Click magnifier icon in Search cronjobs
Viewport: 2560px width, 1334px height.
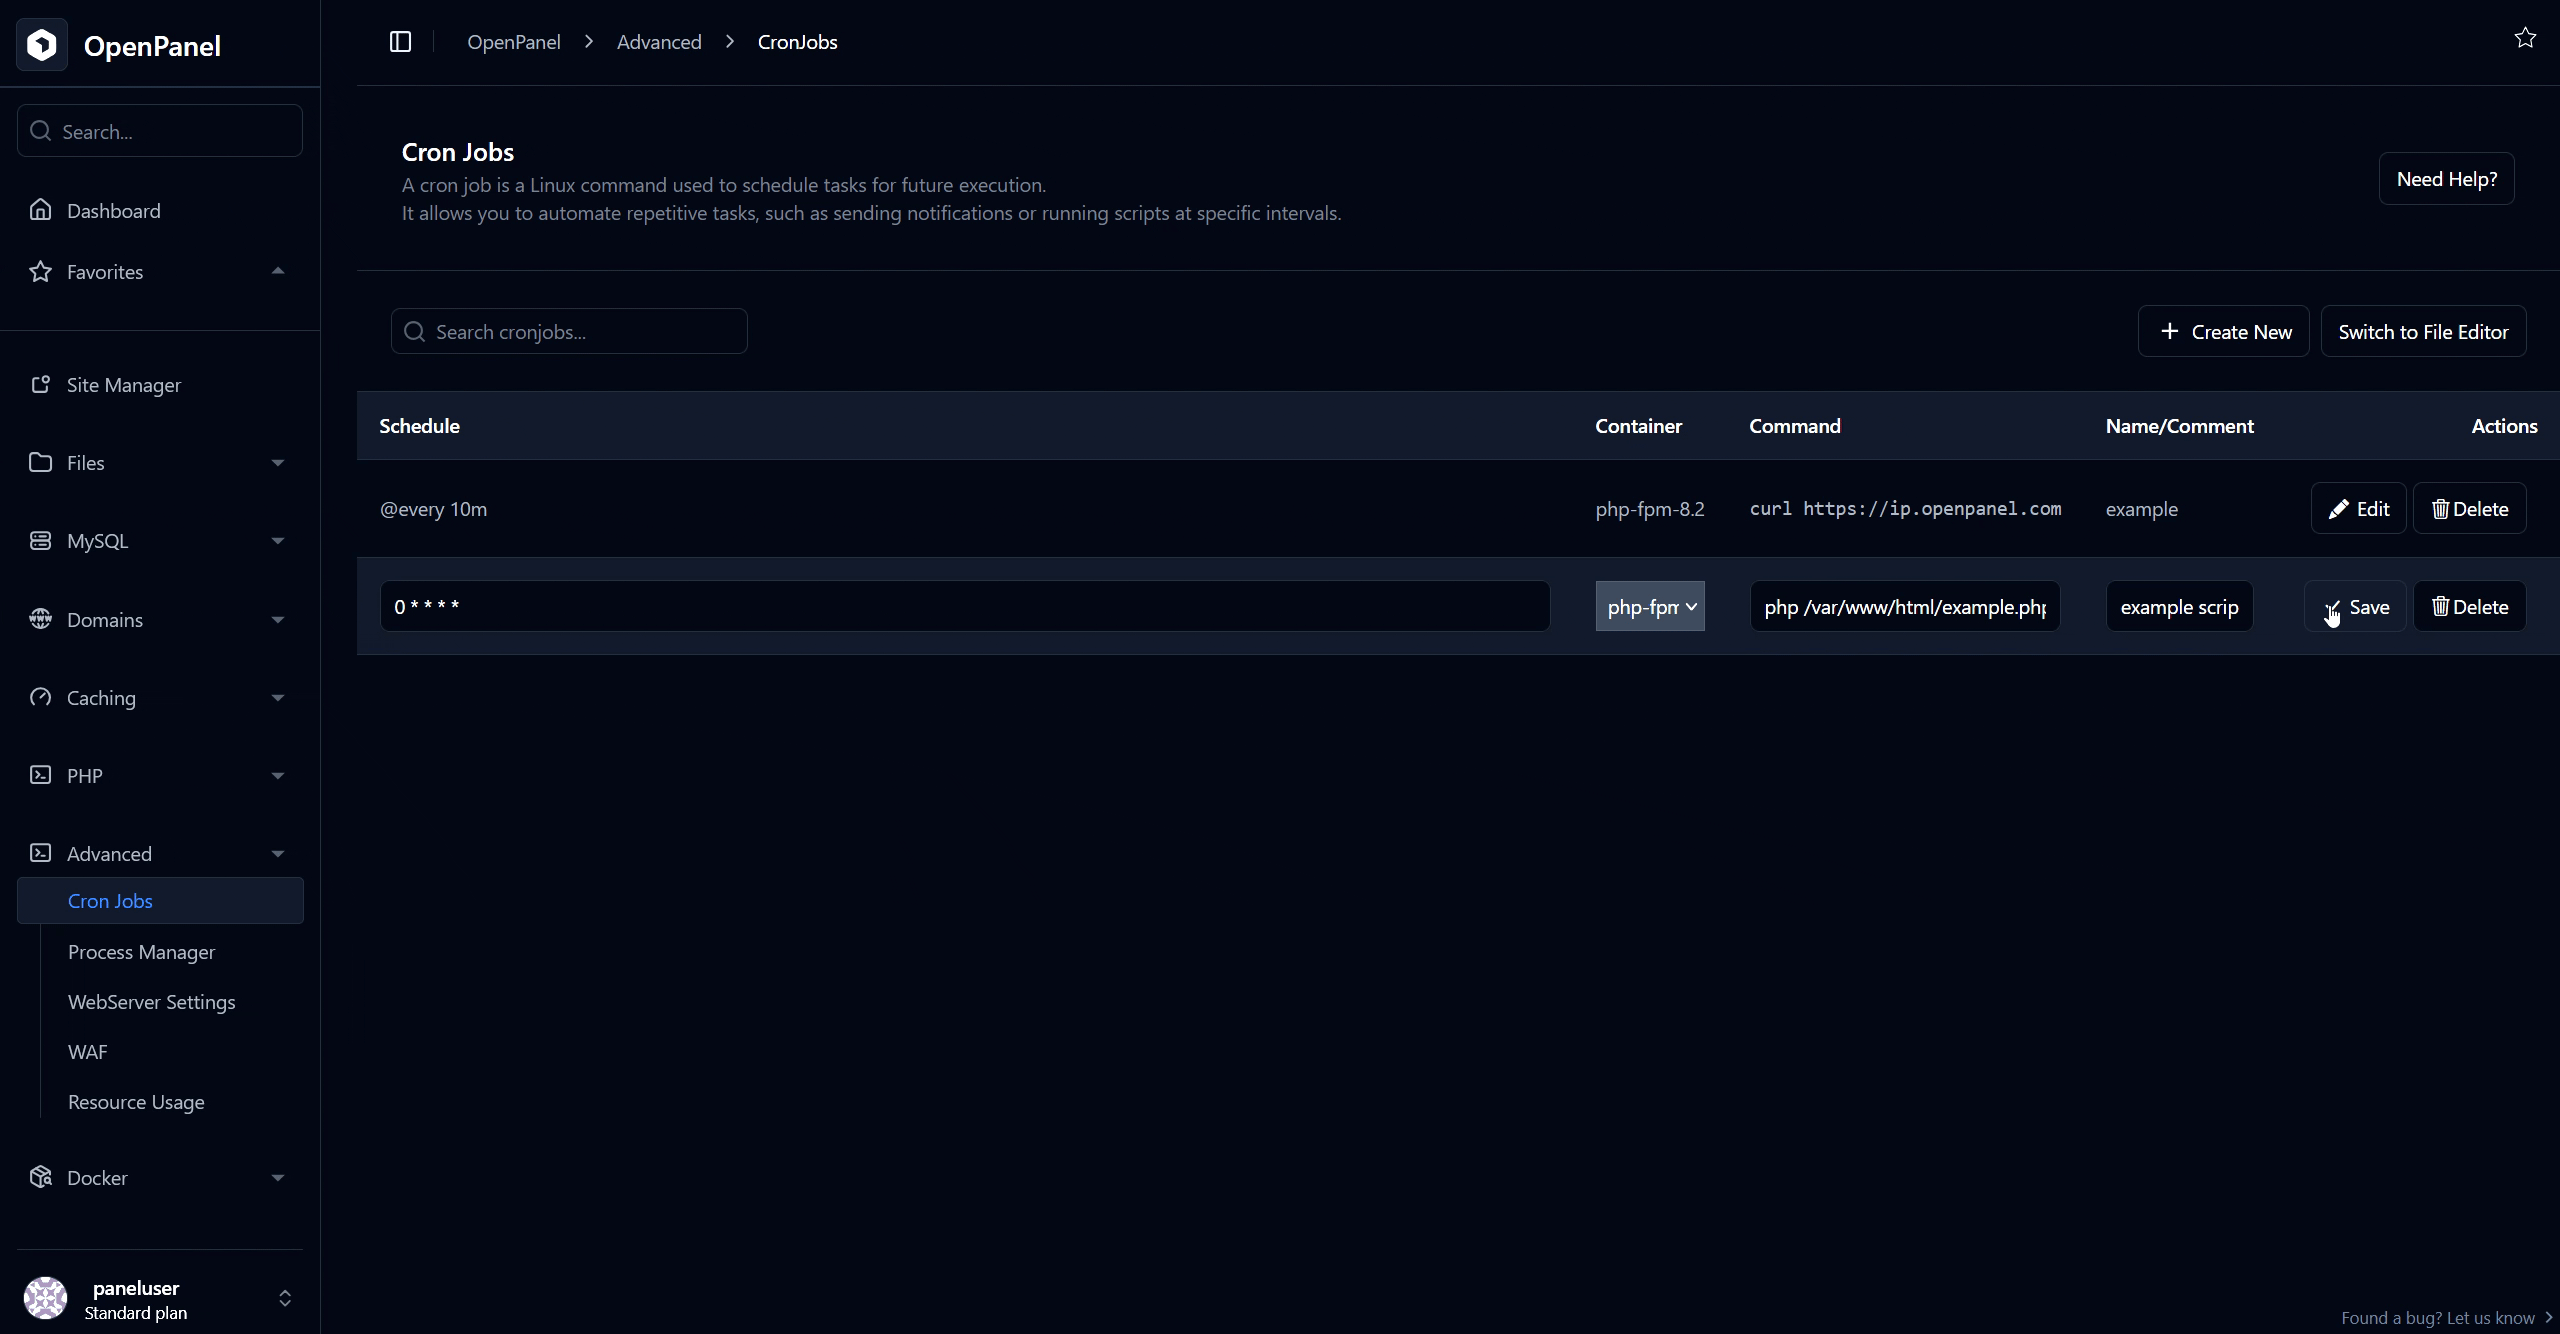click(414, 331)
